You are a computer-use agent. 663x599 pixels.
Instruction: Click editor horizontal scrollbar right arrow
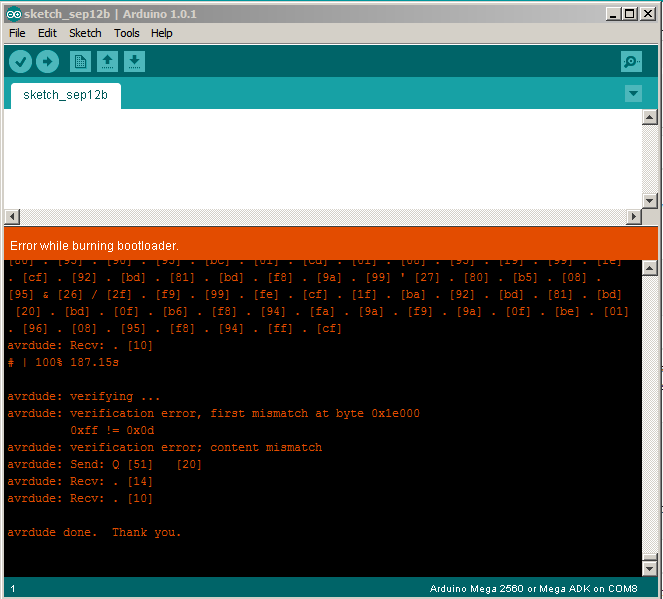pos(633,217)
